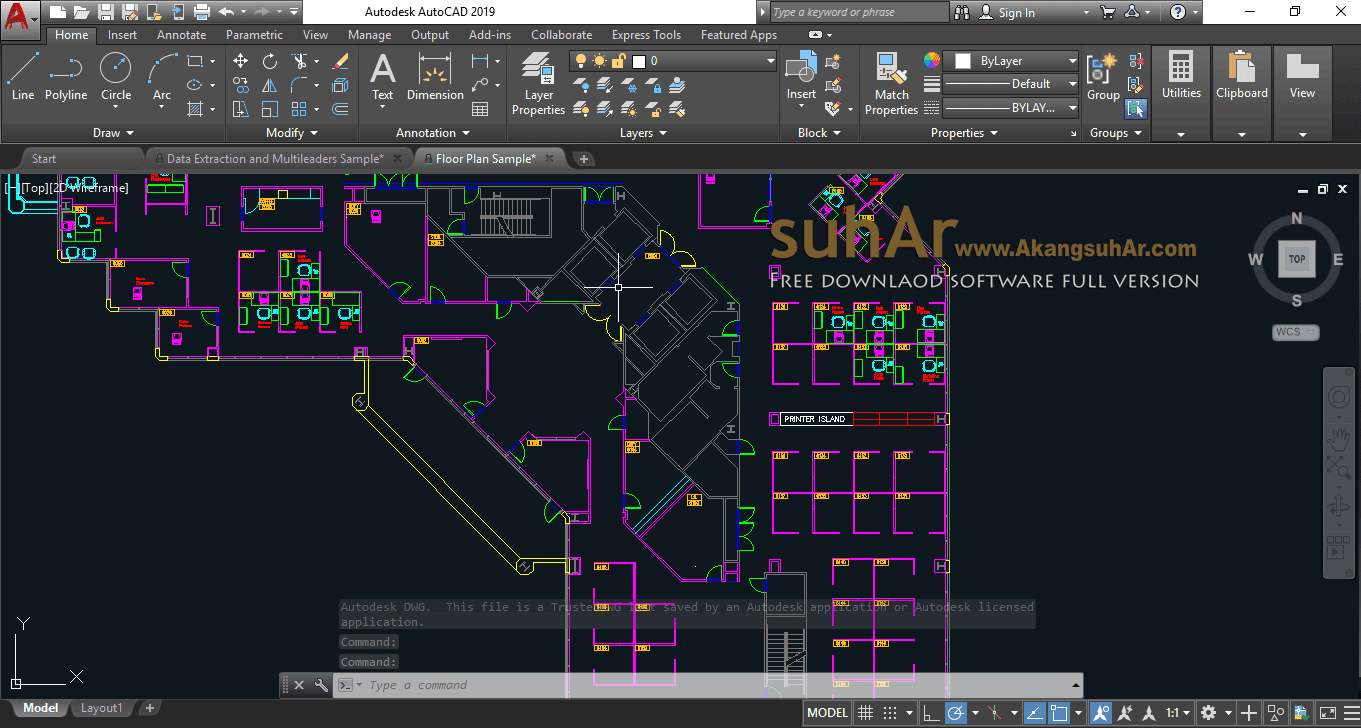Expand the Annotation panel dropdown
The width and height of the screenshot is (1361, 728).
[x=433, y=133]
